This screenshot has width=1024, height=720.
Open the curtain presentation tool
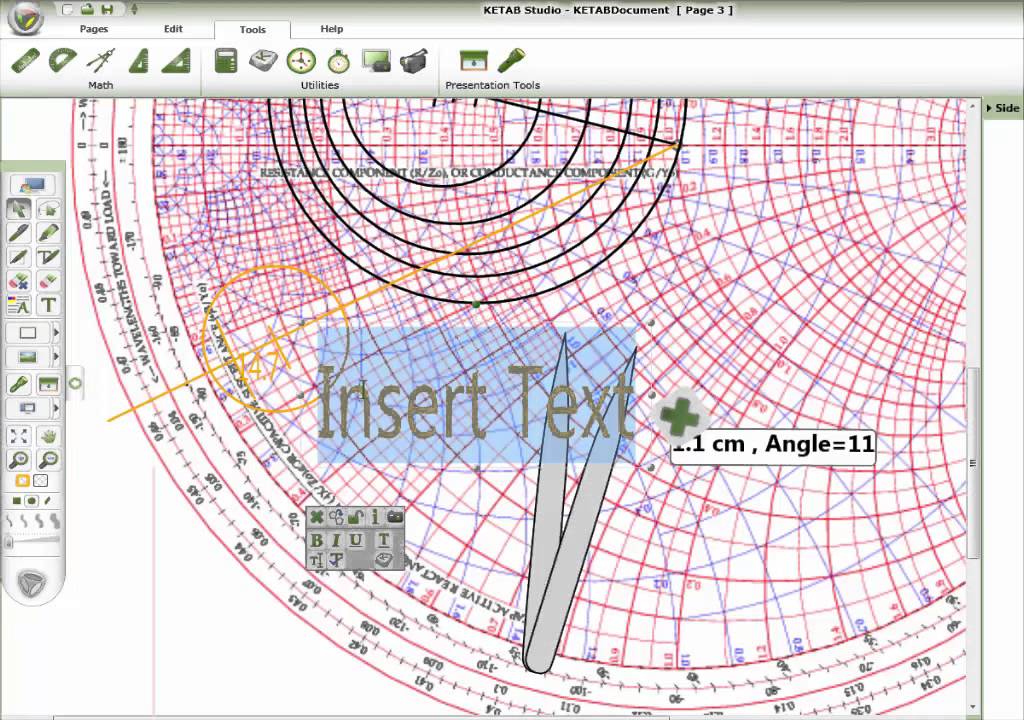[473, 61]
